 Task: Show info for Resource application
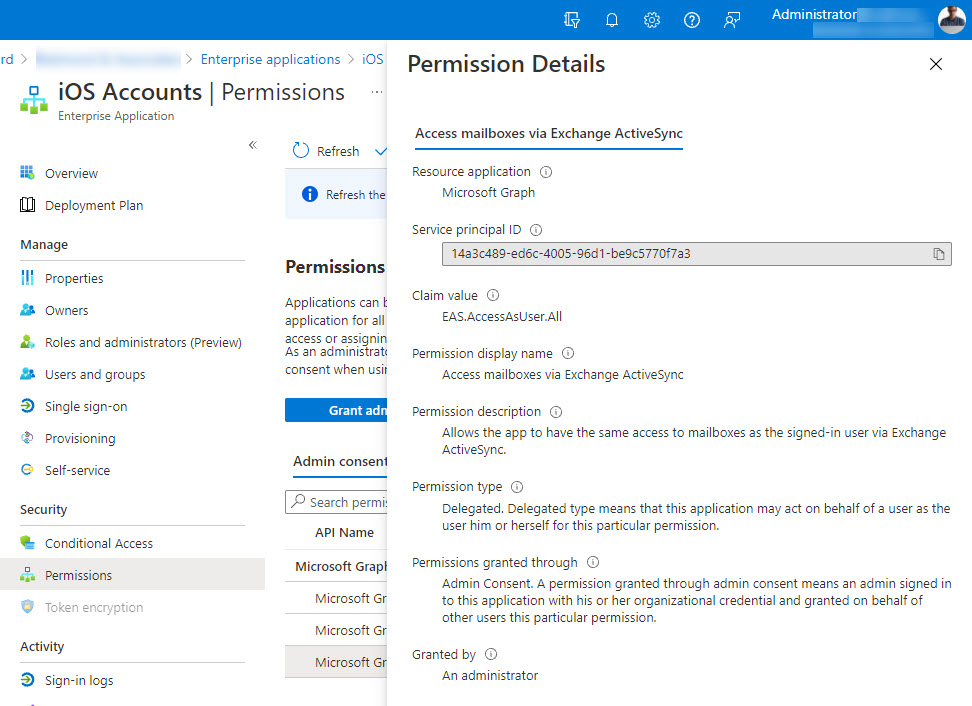pos(546,172)
